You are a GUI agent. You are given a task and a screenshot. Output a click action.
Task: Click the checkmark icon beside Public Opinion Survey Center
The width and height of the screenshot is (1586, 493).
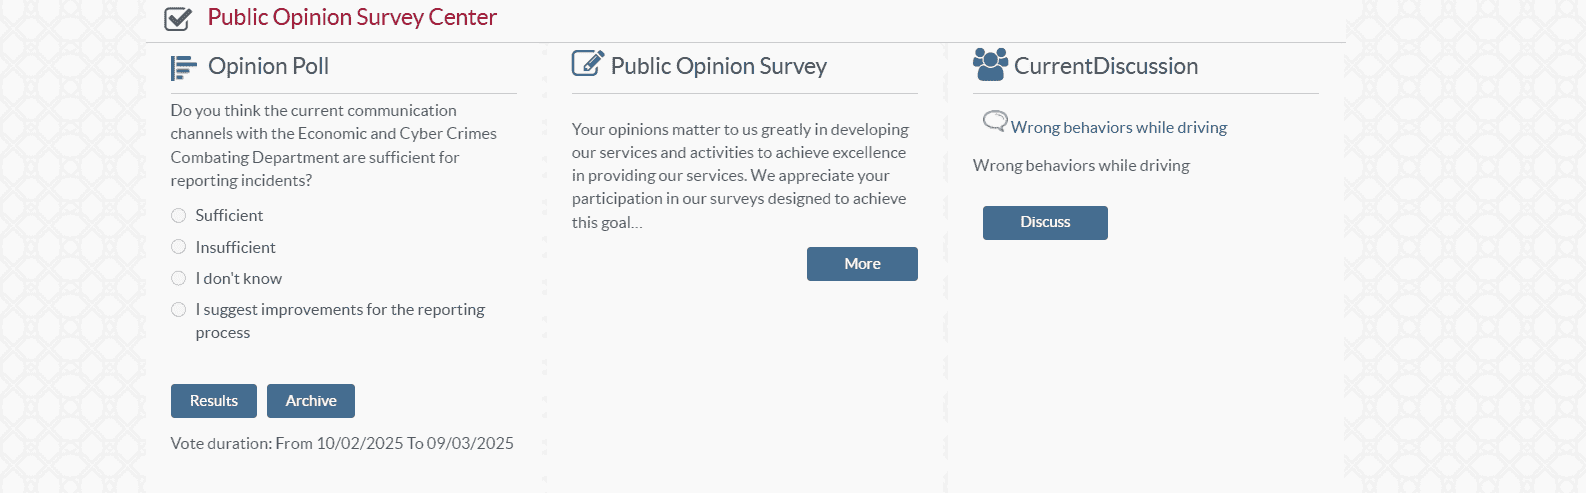178,18
